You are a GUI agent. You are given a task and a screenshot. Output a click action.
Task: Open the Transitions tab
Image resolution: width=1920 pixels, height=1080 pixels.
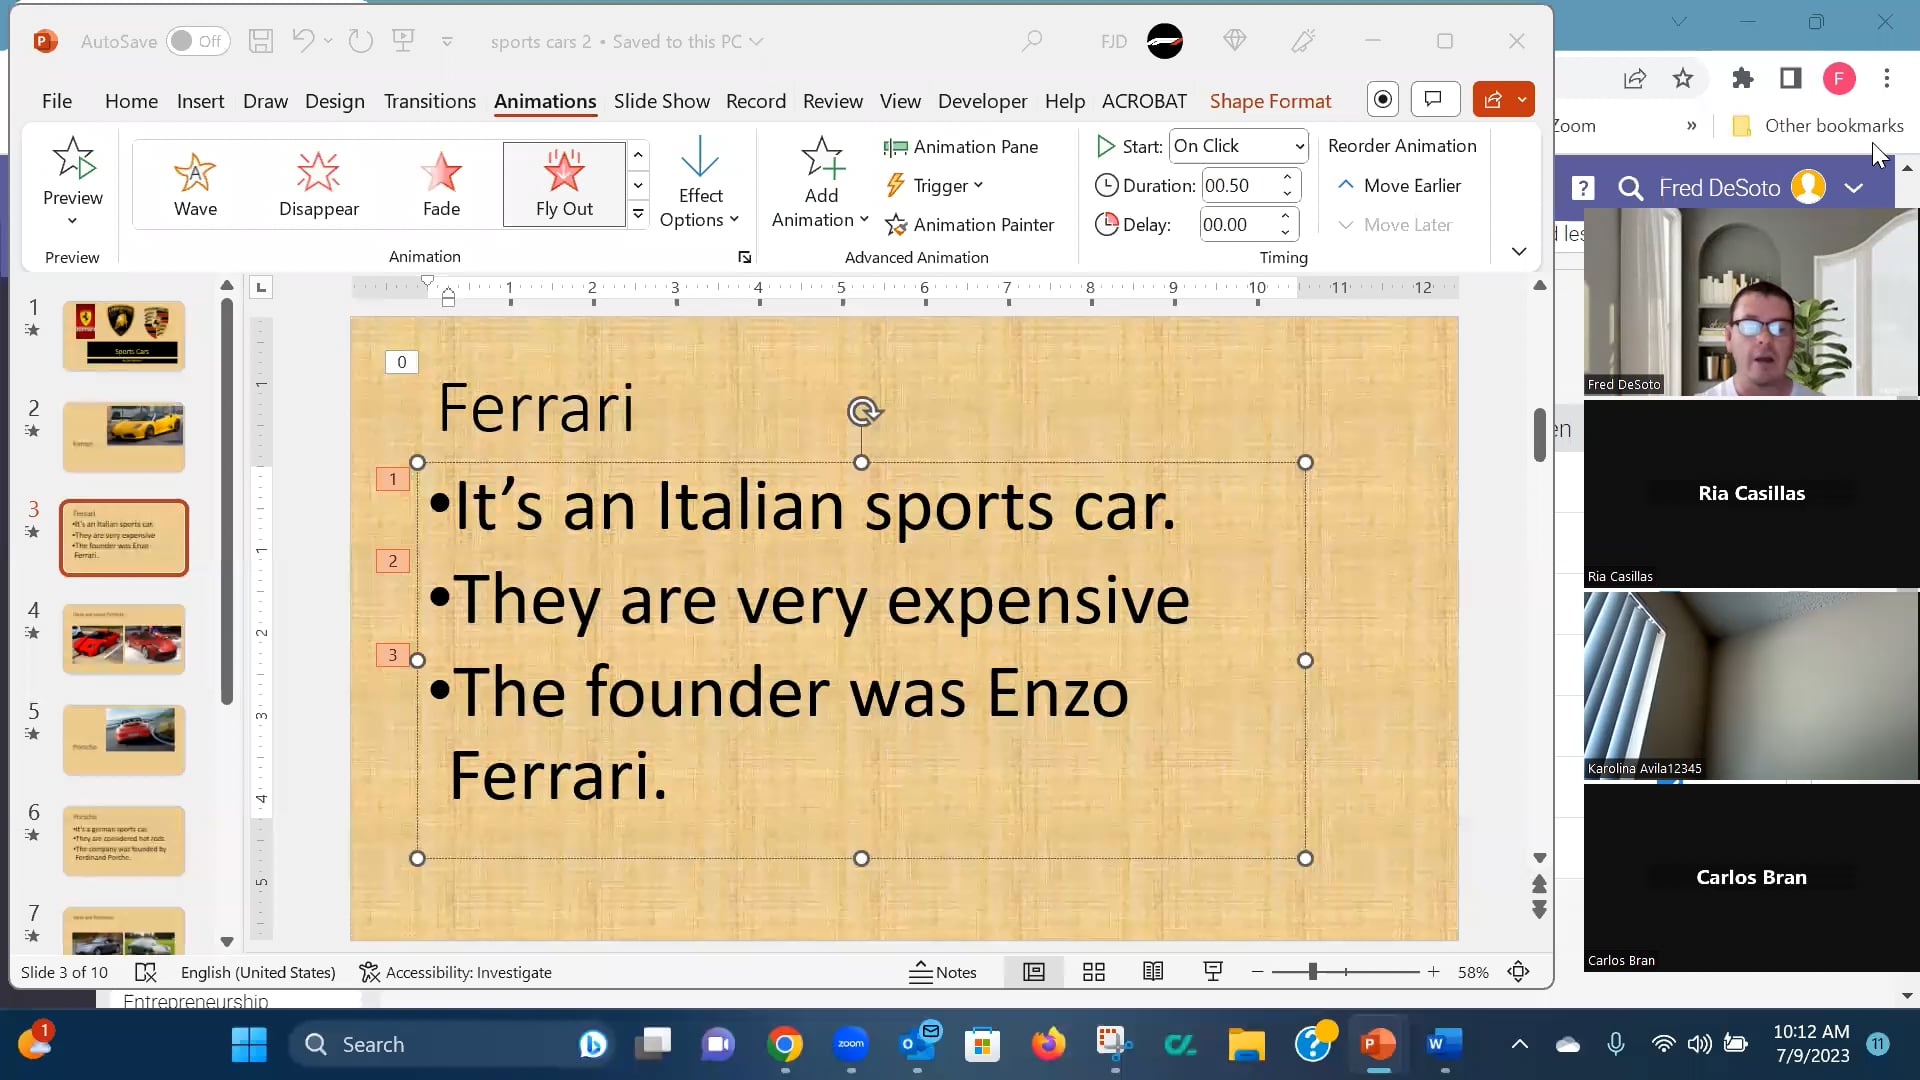430,101
